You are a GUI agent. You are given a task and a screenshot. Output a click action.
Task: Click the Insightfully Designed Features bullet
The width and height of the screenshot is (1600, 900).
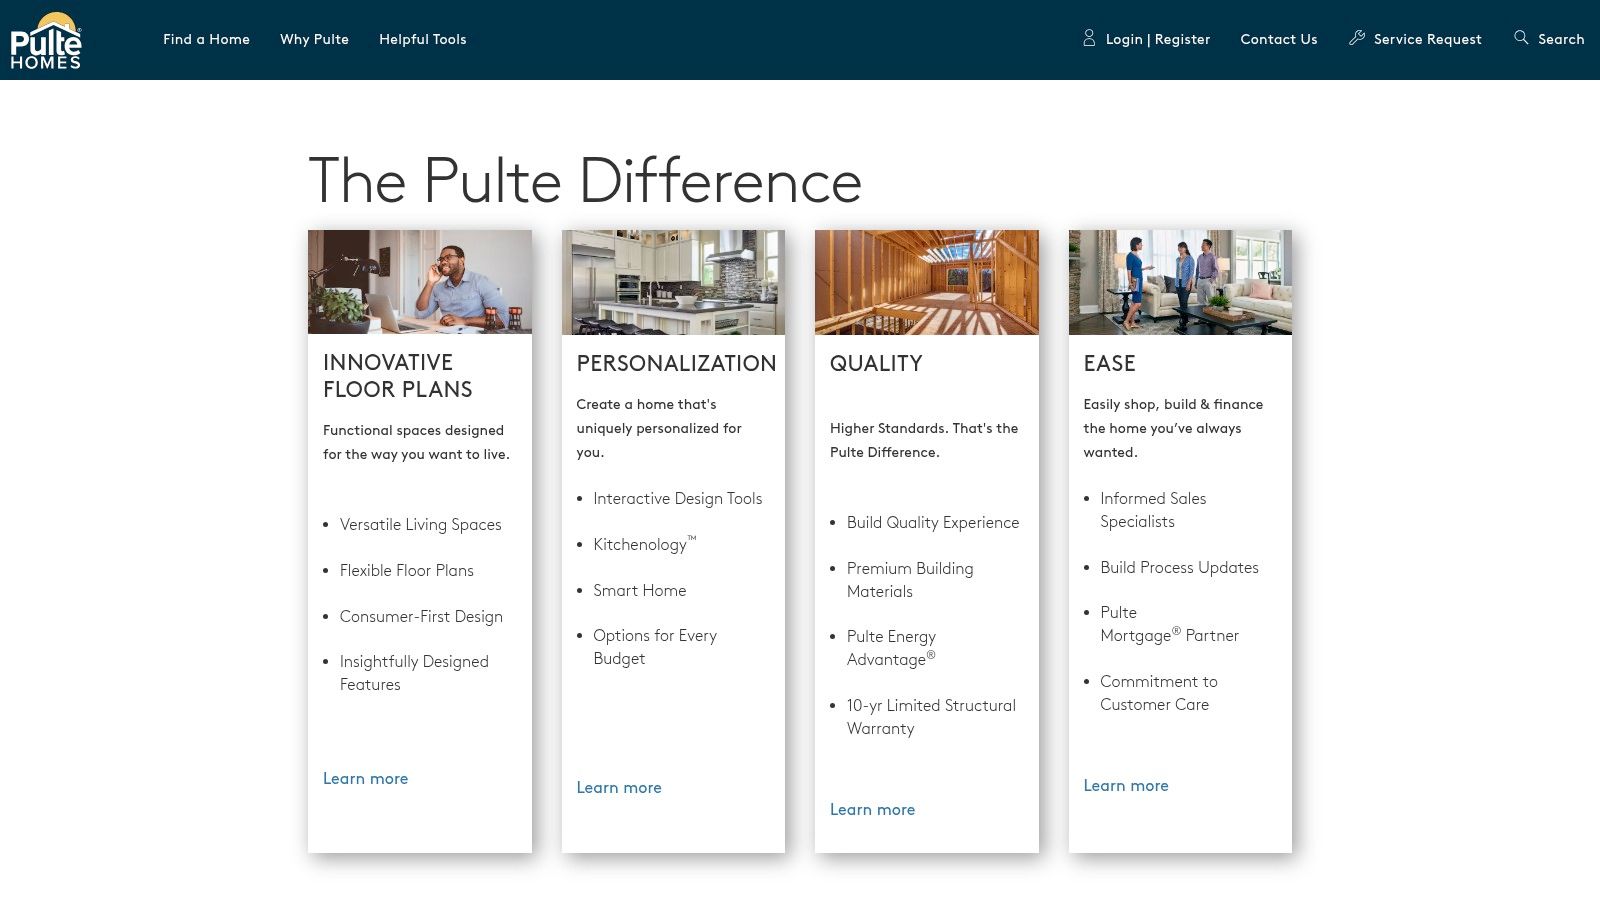pos(414,673)
